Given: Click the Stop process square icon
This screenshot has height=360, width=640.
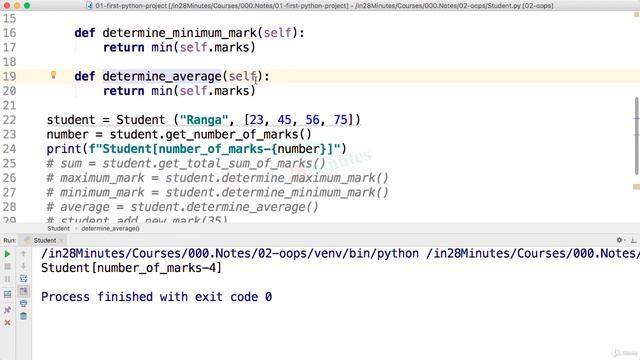Looking at the screenshot, I should pos(7,267).
